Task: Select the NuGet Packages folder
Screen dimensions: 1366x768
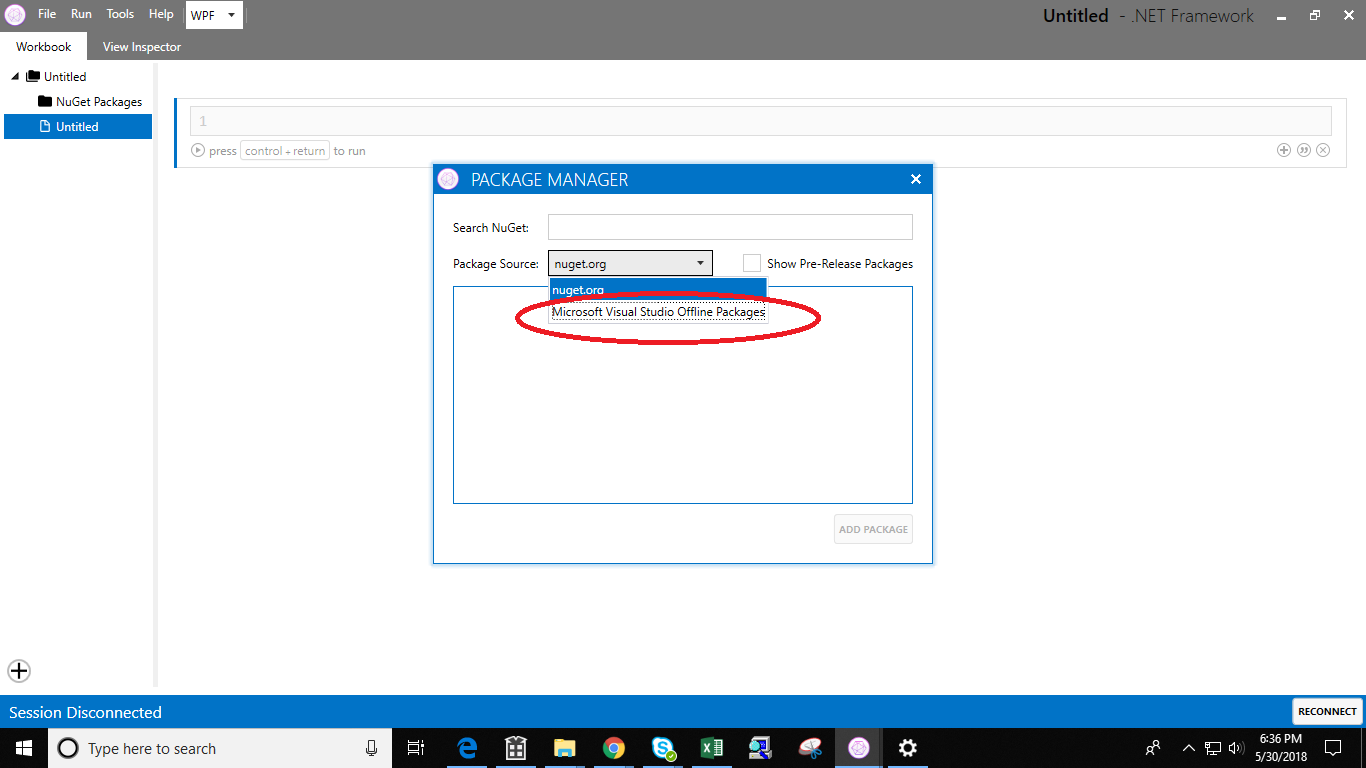Action: coord(90,101)
